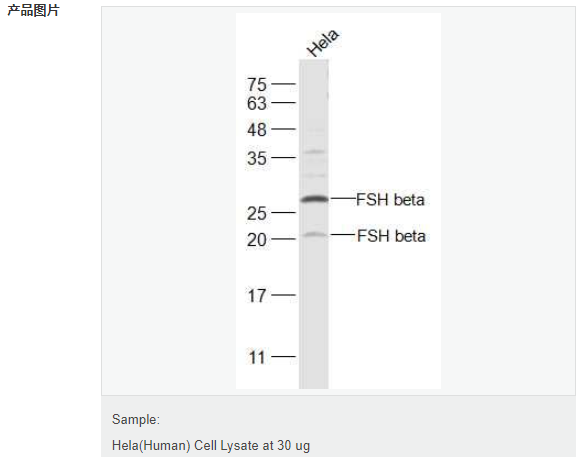
Task: Click the Hela lane label
Action: coord(323,43)
